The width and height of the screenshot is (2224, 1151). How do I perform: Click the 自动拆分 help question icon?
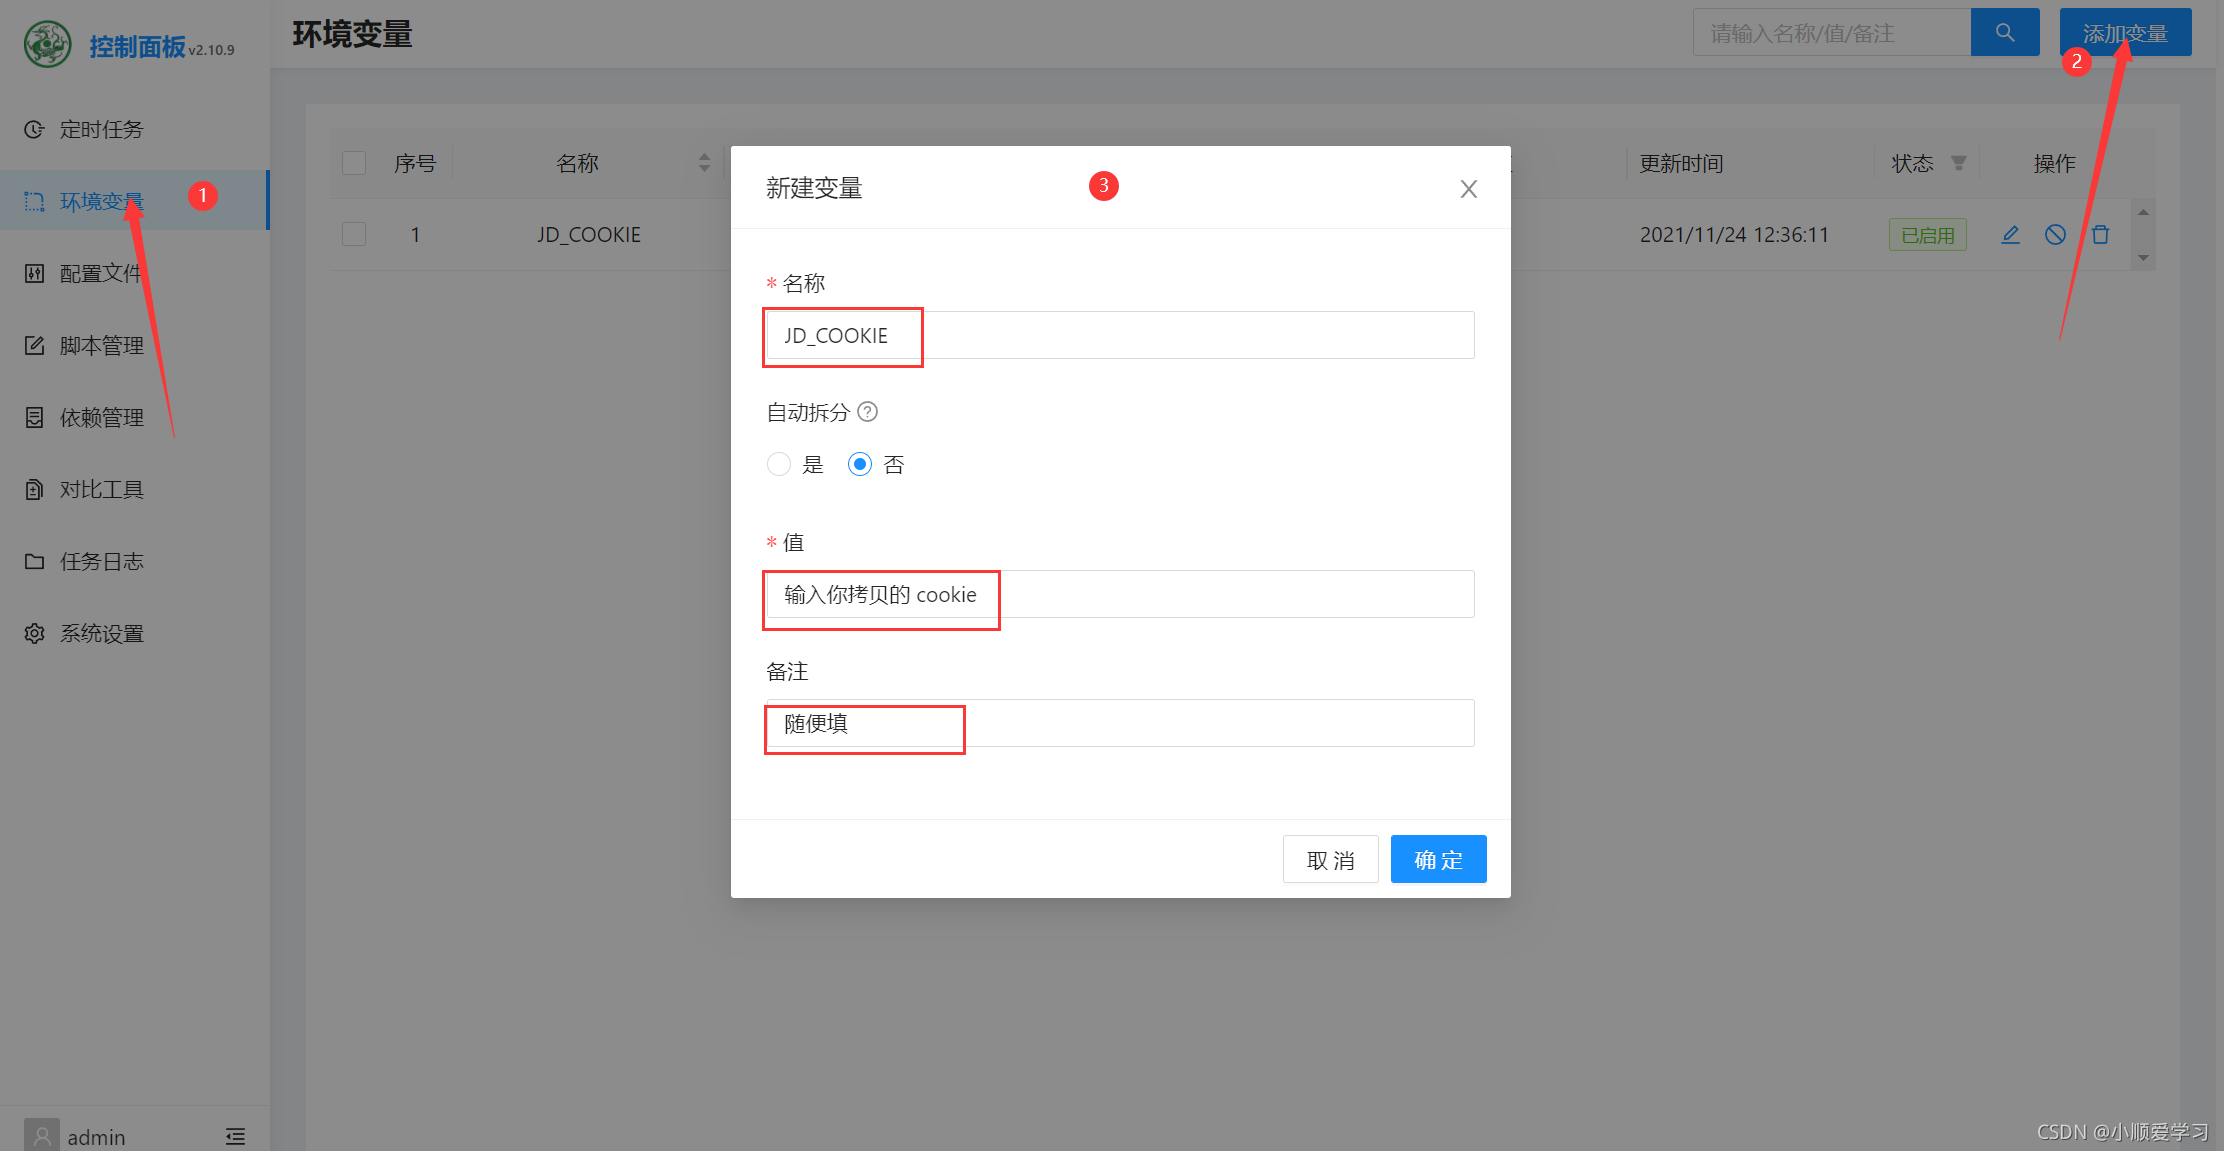click(x=868, y=412)
